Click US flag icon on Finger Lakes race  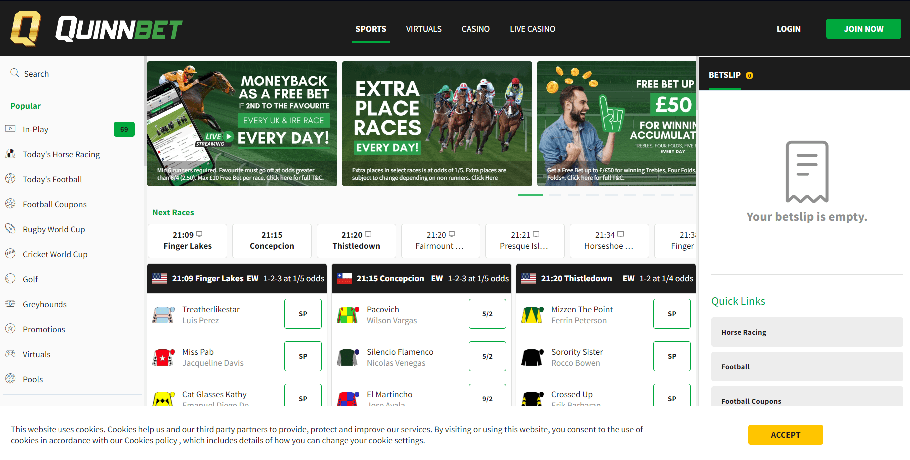pos(160,278)
